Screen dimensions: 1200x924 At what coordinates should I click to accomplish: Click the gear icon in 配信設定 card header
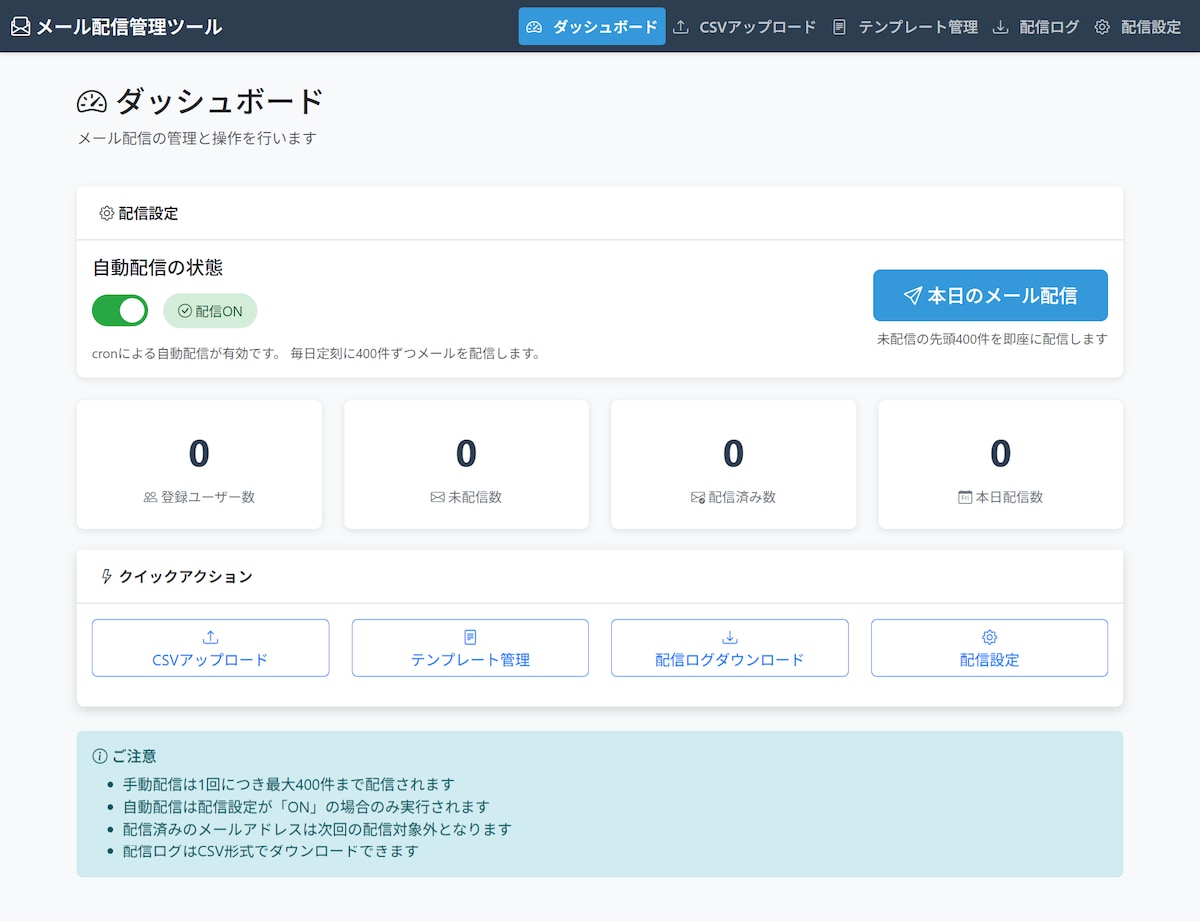pyautogui.click(x=107, y=213)
